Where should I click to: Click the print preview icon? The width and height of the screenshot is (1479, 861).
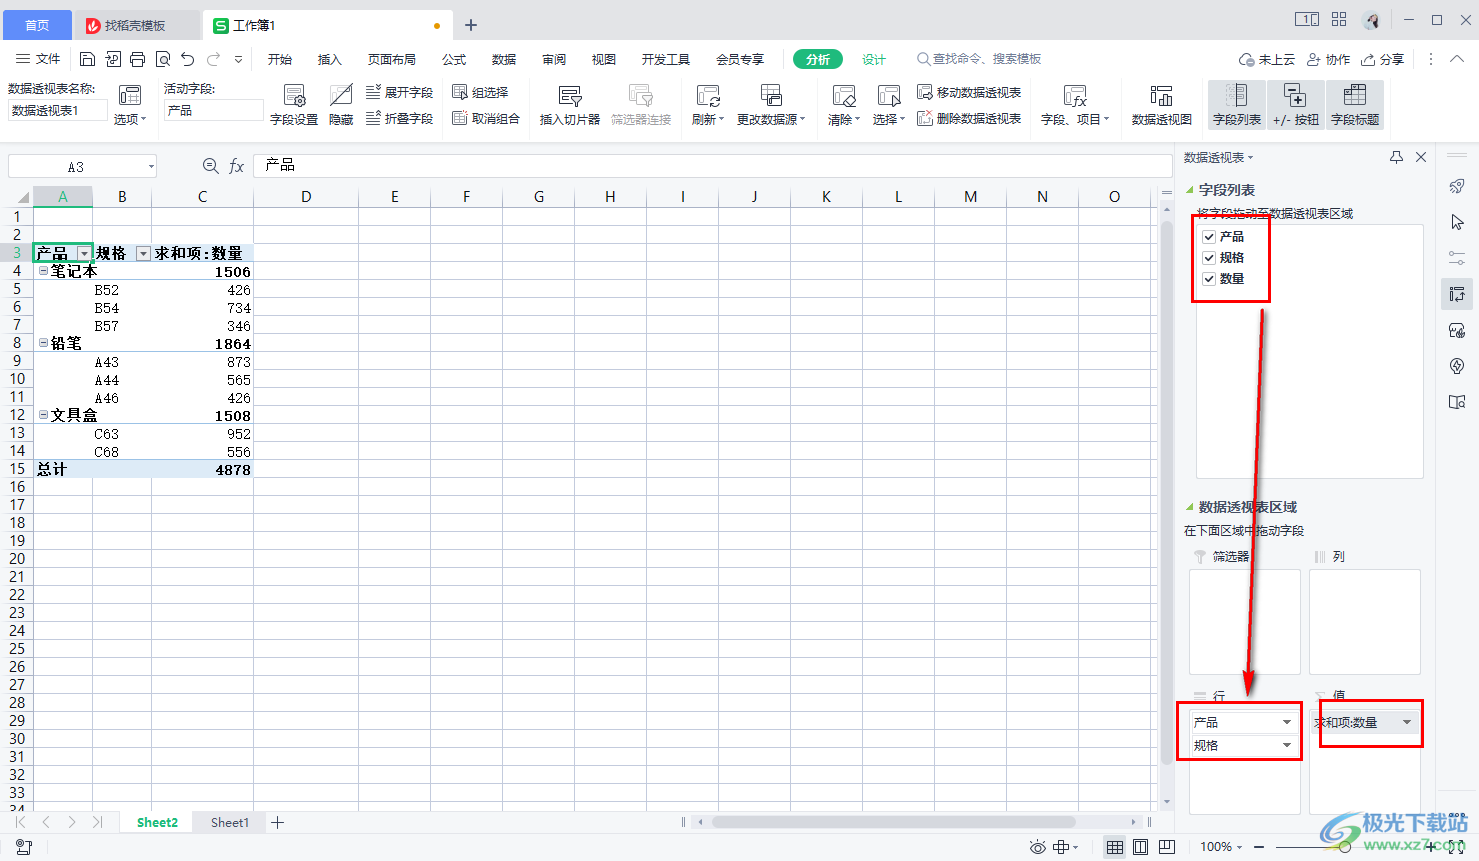[163, 59]
